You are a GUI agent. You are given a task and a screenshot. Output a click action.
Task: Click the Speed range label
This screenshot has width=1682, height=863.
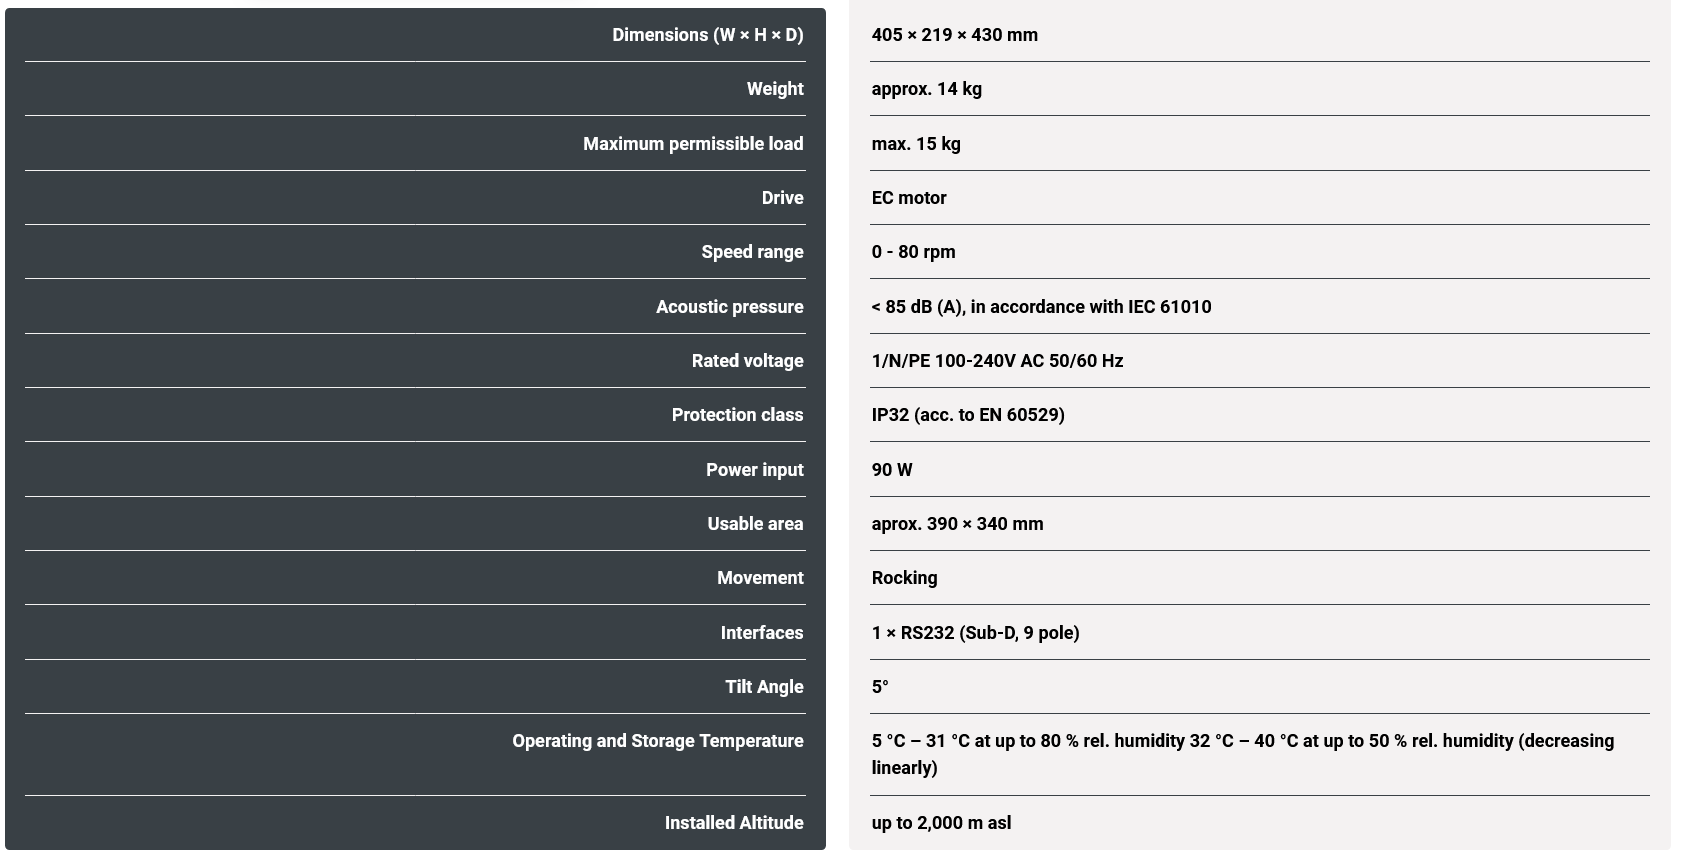[x=752, y=252]
